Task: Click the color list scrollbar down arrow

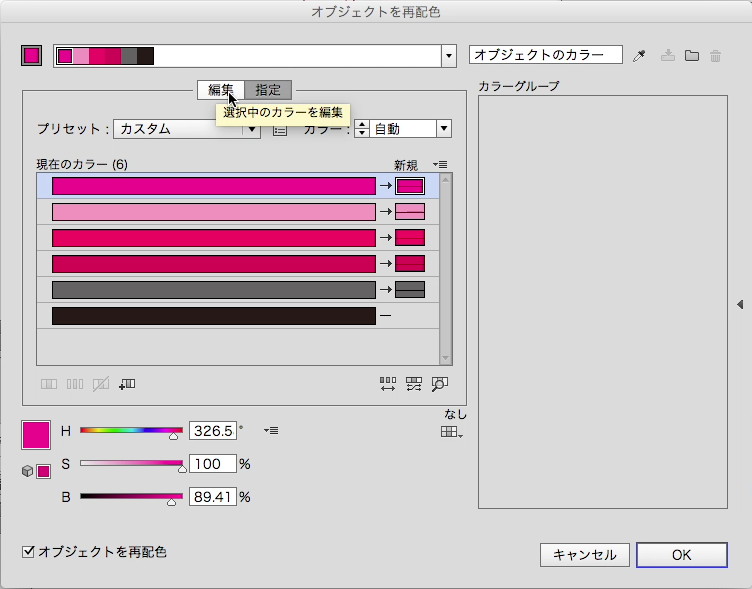Action: pyautogui.click(x=446, y=358)
